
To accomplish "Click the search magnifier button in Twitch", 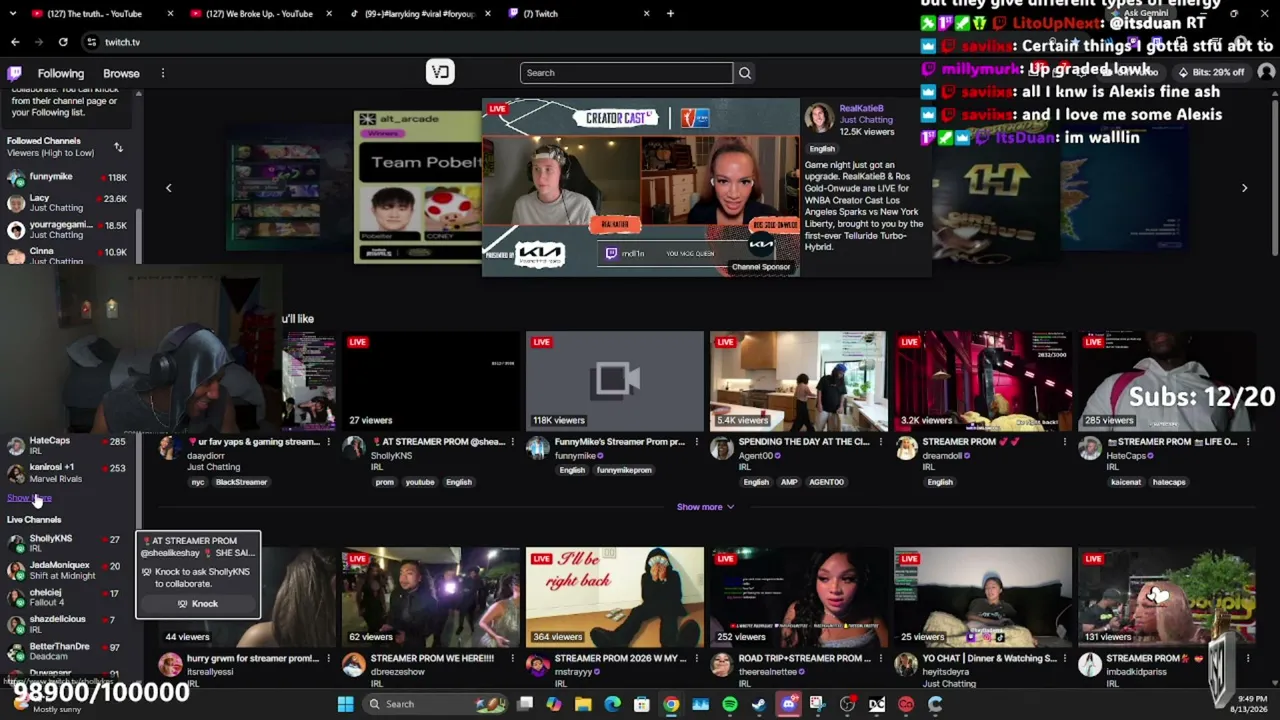I will [x=745, y=73].
